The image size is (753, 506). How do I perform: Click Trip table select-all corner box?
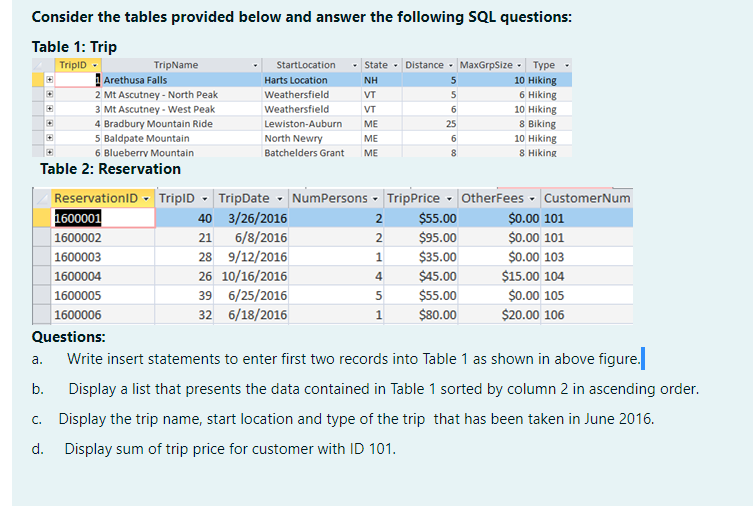pyautogui.click(x=43, y=65)
